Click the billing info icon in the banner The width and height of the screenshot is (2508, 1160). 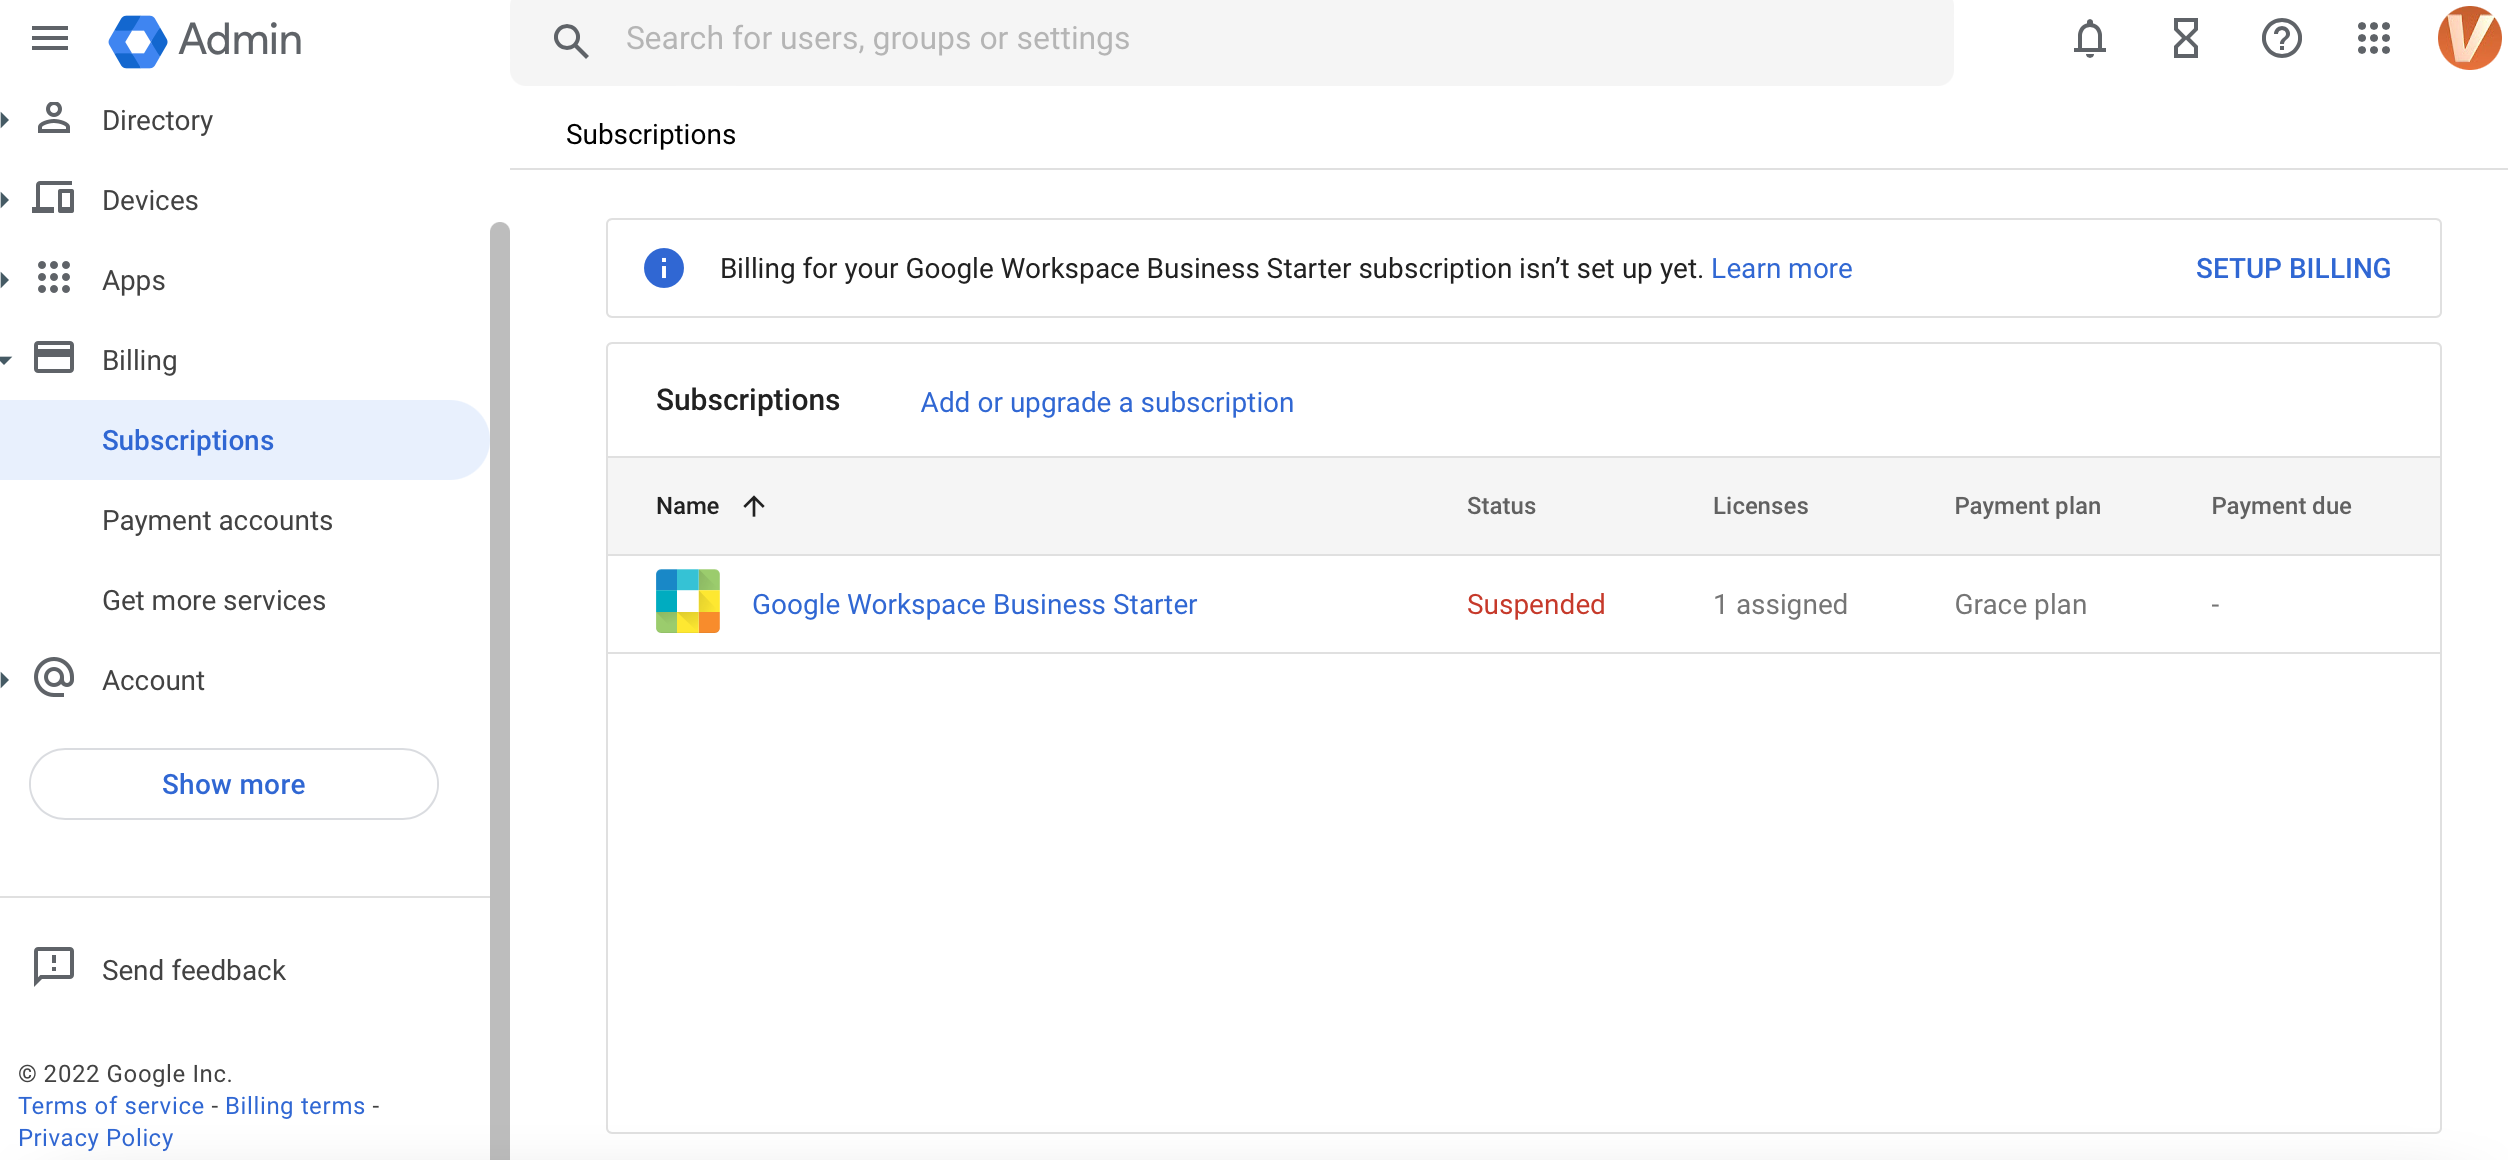coord(664,267)
